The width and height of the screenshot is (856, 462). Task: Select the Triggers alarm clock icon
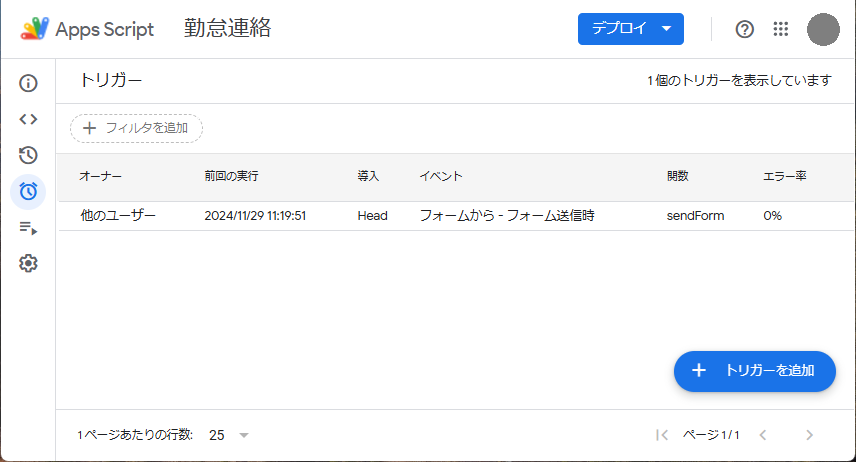(28, 192)
